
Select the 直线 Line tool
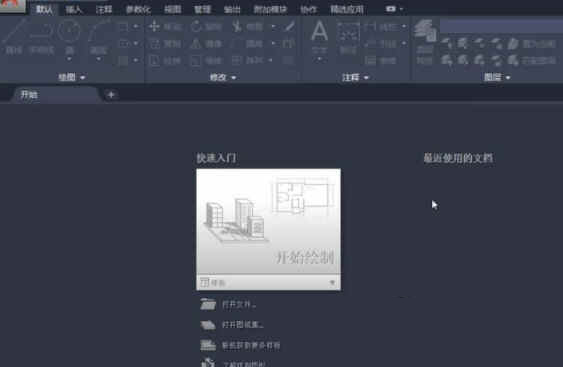tap(14, 36)
